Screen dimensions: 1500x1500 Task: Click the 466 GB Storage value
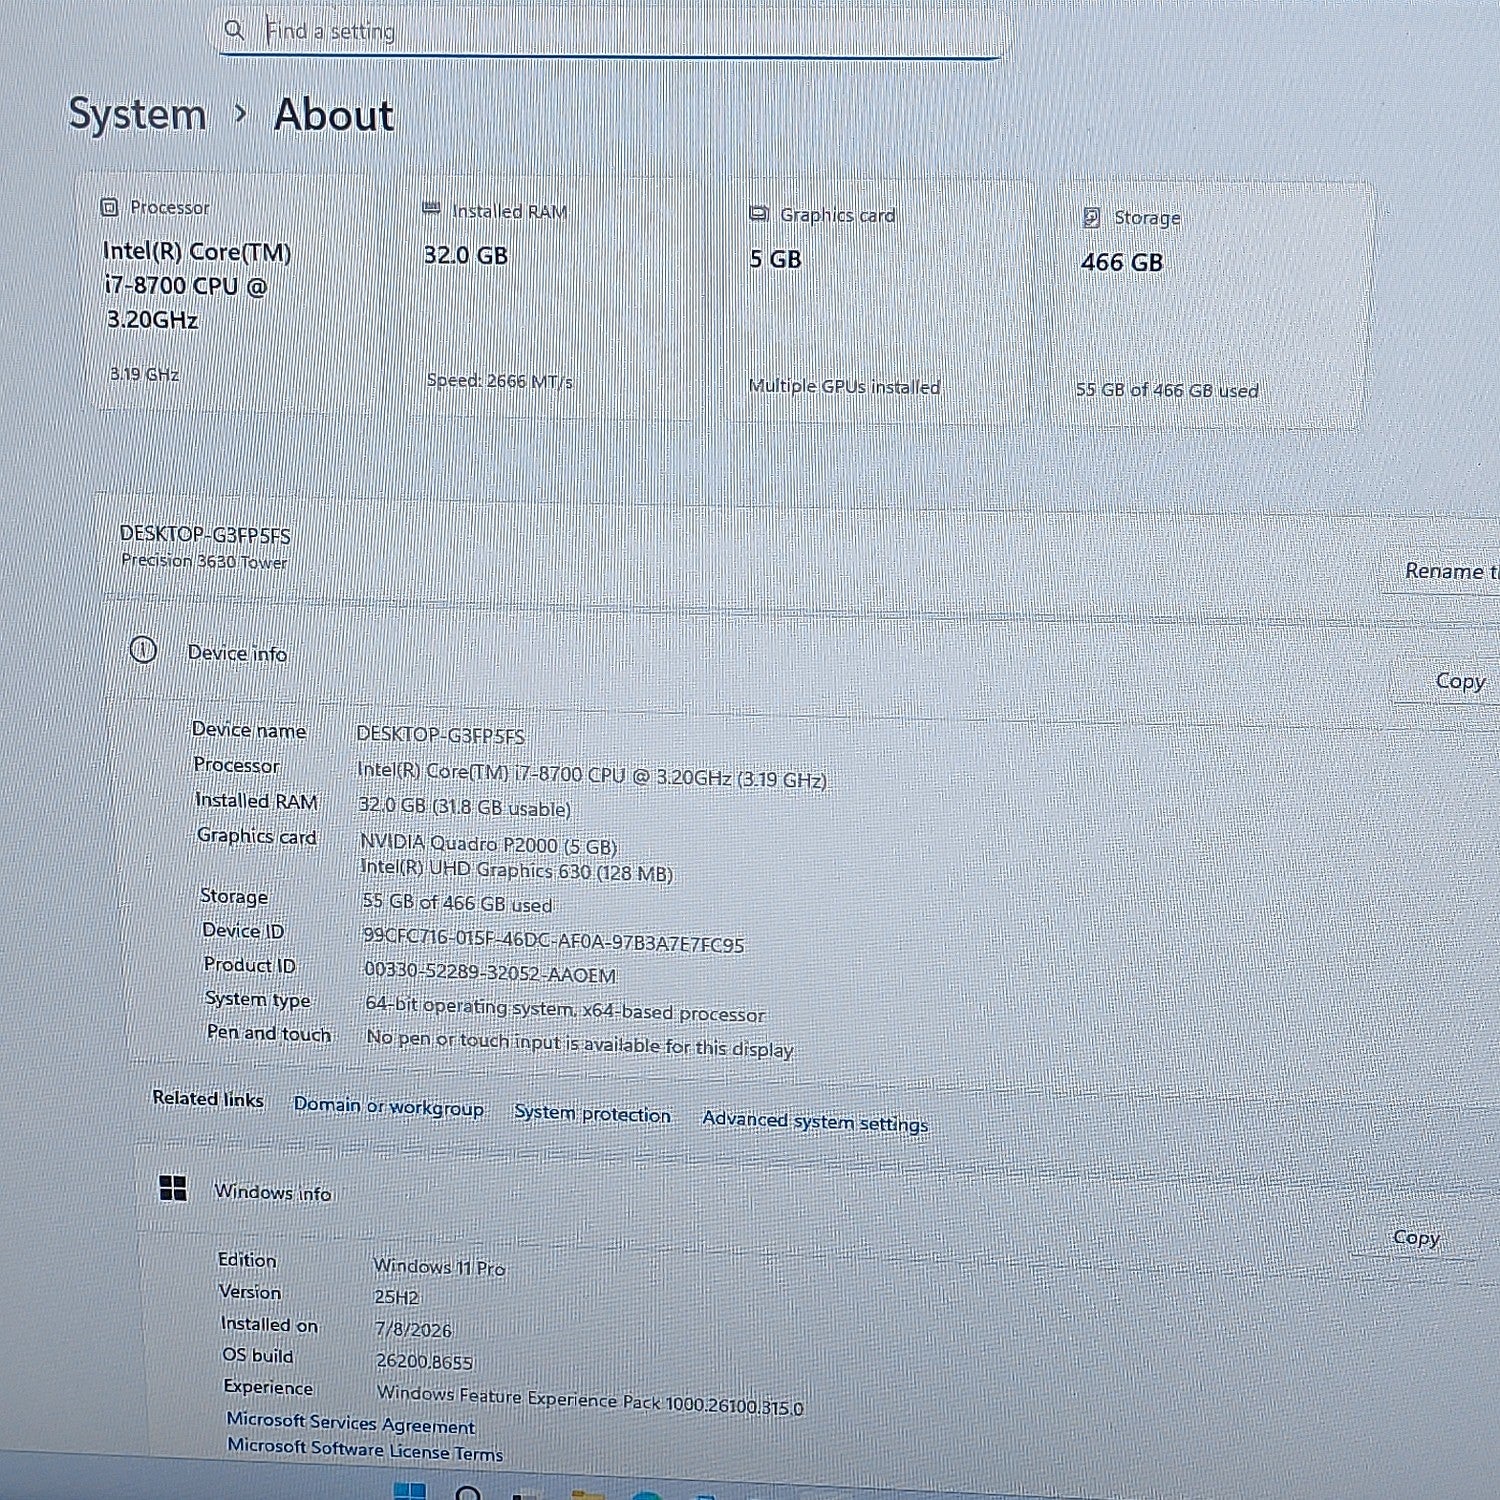(x=1122, y=262)
